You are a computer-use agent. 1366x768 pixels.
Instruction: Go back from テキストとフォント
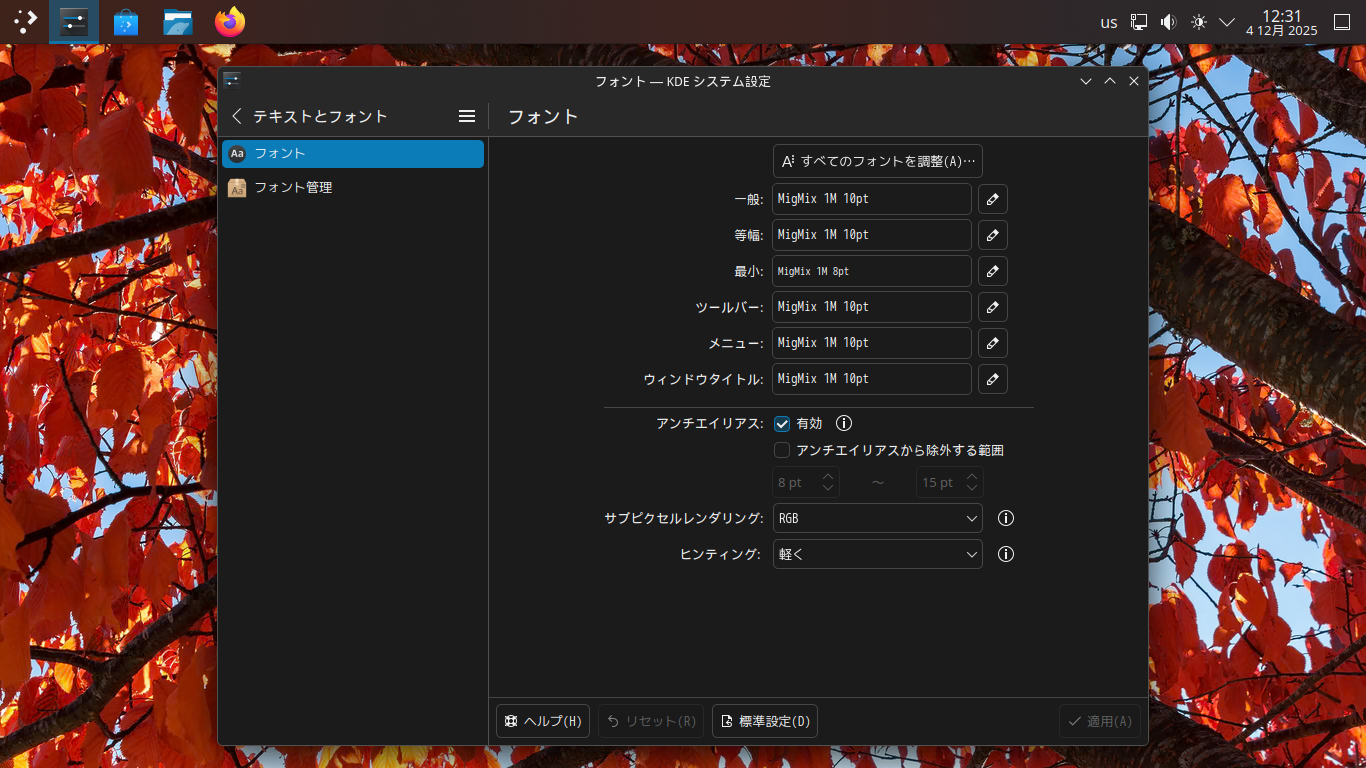237,116
